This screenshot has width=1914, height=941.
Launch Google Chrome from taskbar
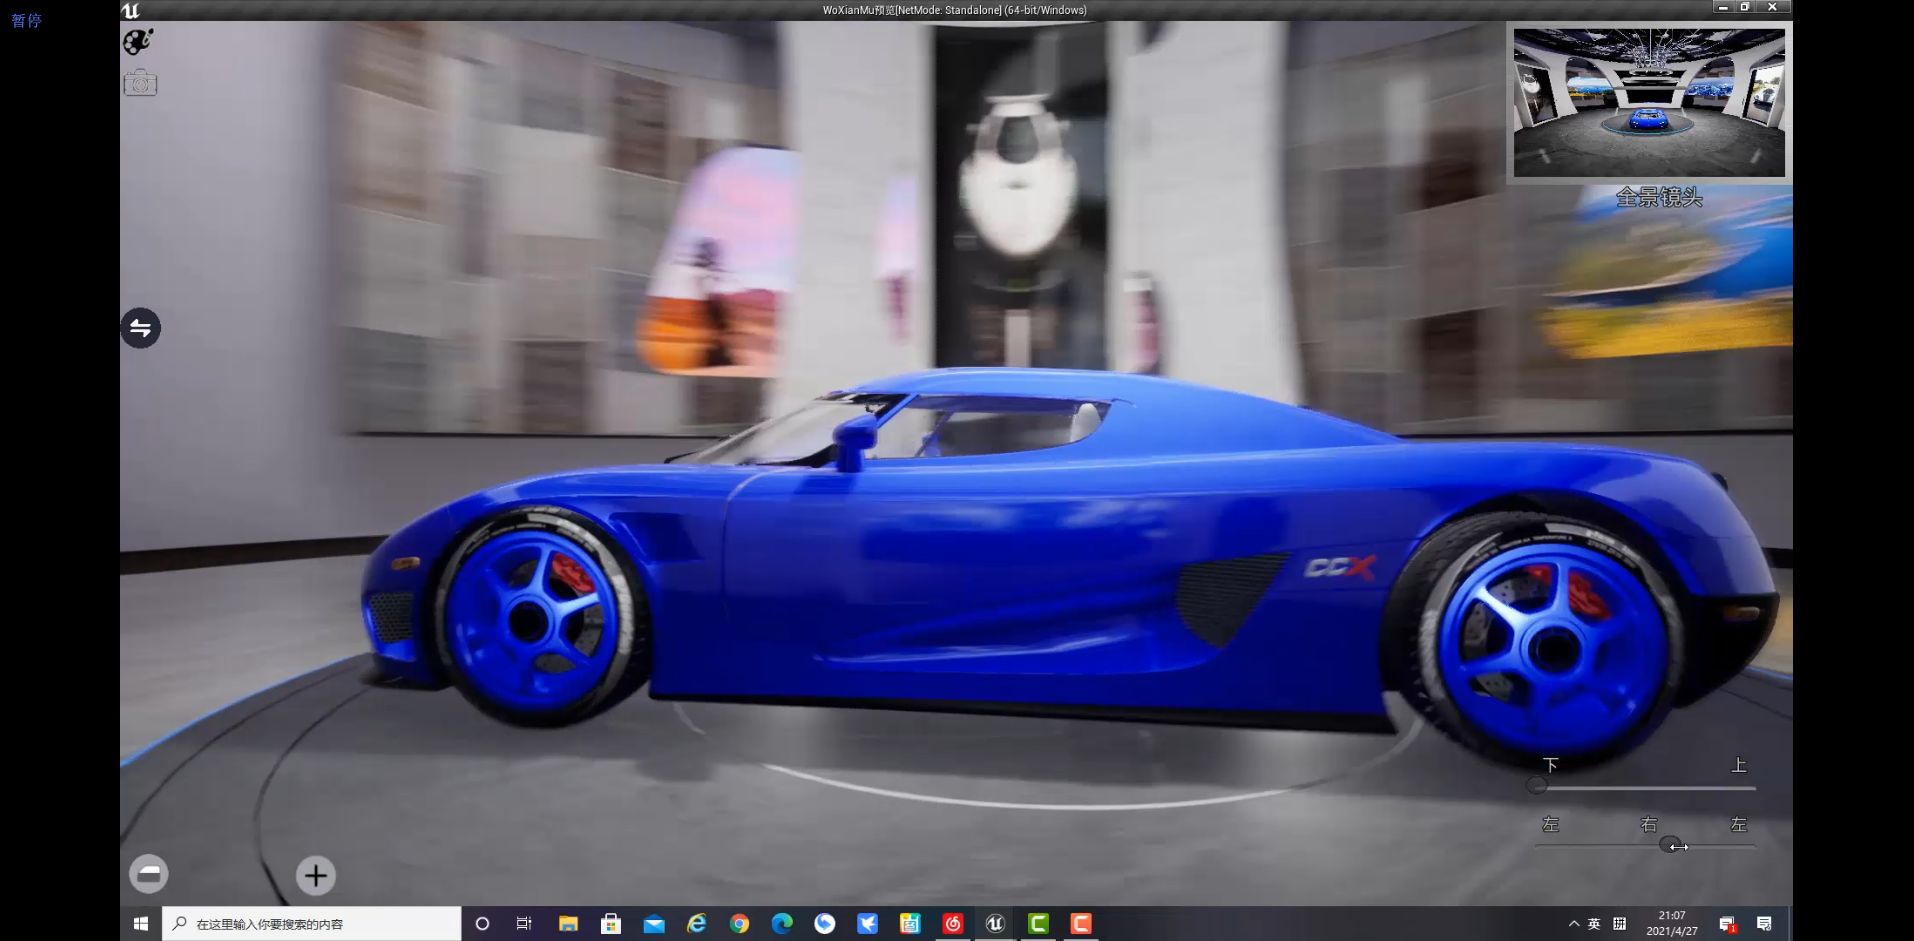tap(740, 924)
